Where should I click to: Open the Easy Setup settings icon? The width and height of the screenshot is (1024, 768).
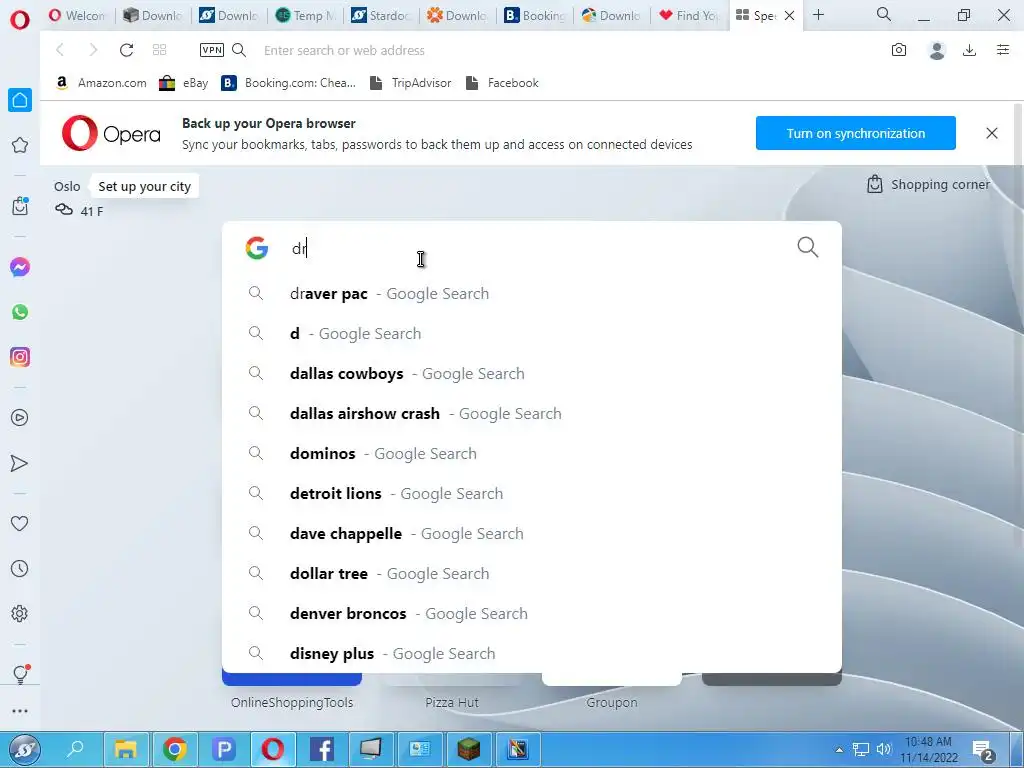pos(1003,50)
